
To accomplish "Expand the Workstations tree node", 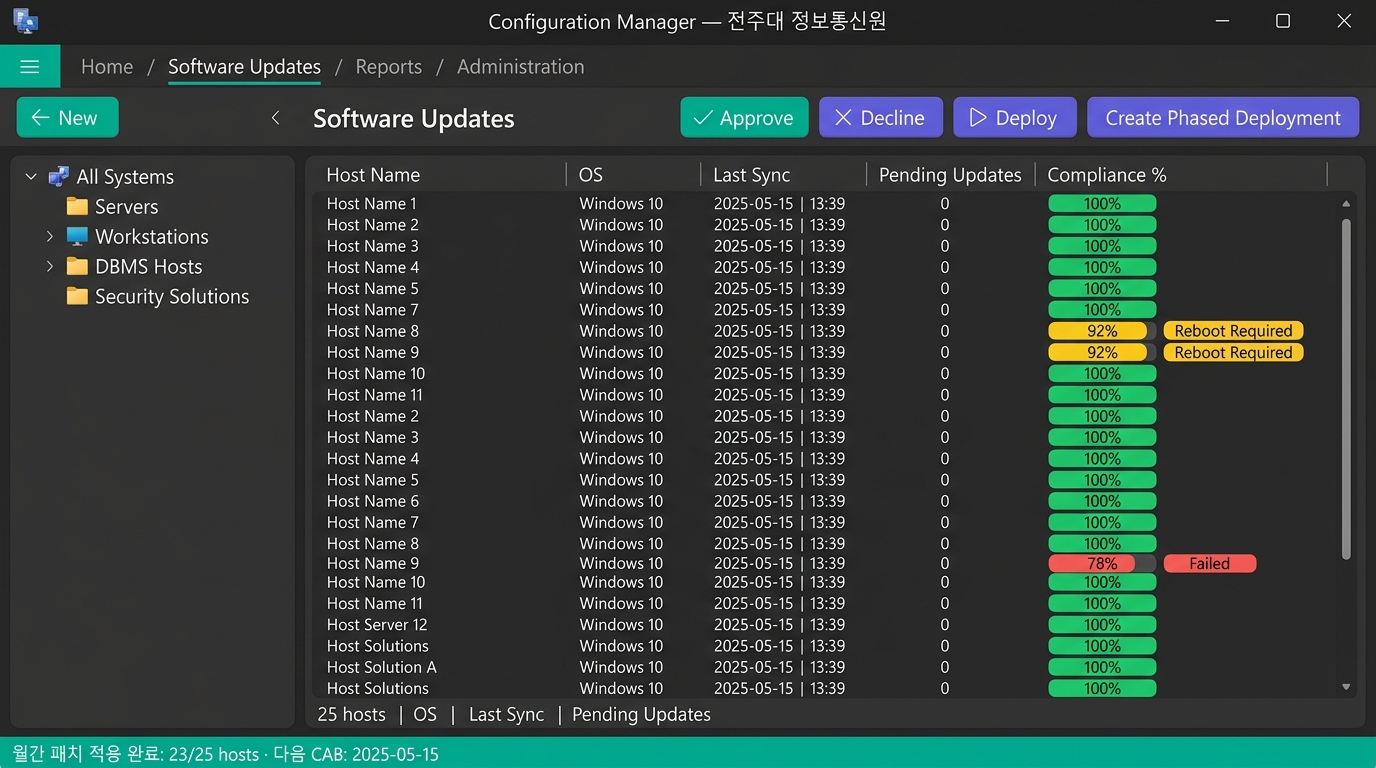I will tap(49, 237).
